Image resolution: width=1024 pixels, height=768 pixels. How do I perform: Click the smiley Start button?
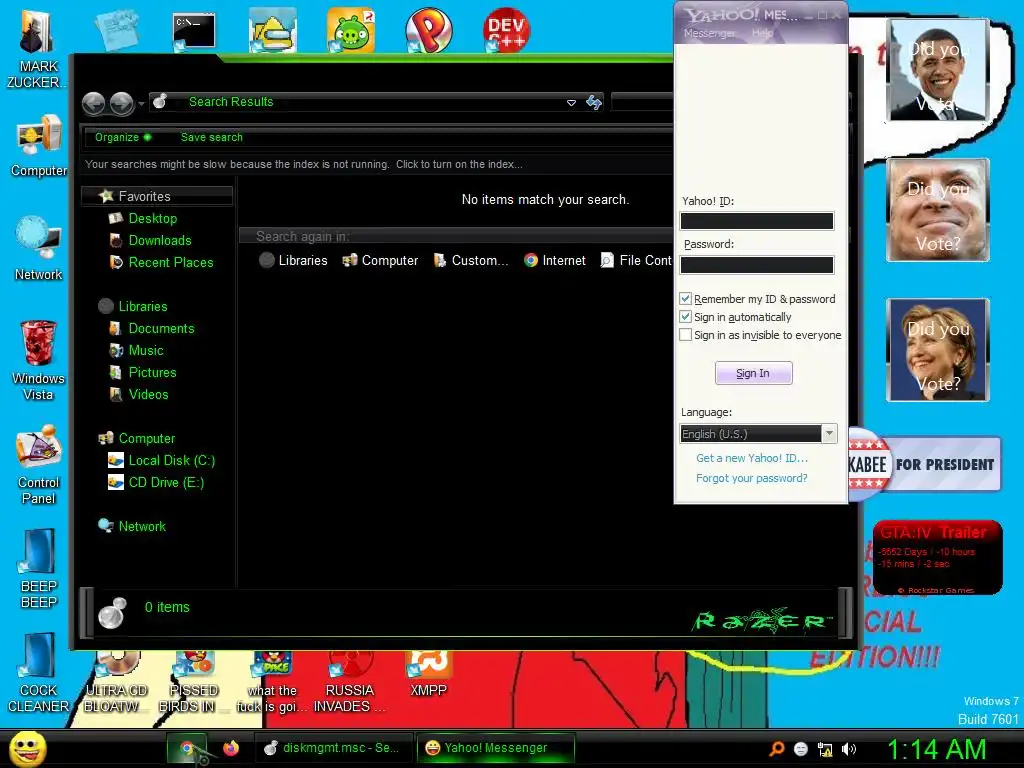[x=27, y=748]
